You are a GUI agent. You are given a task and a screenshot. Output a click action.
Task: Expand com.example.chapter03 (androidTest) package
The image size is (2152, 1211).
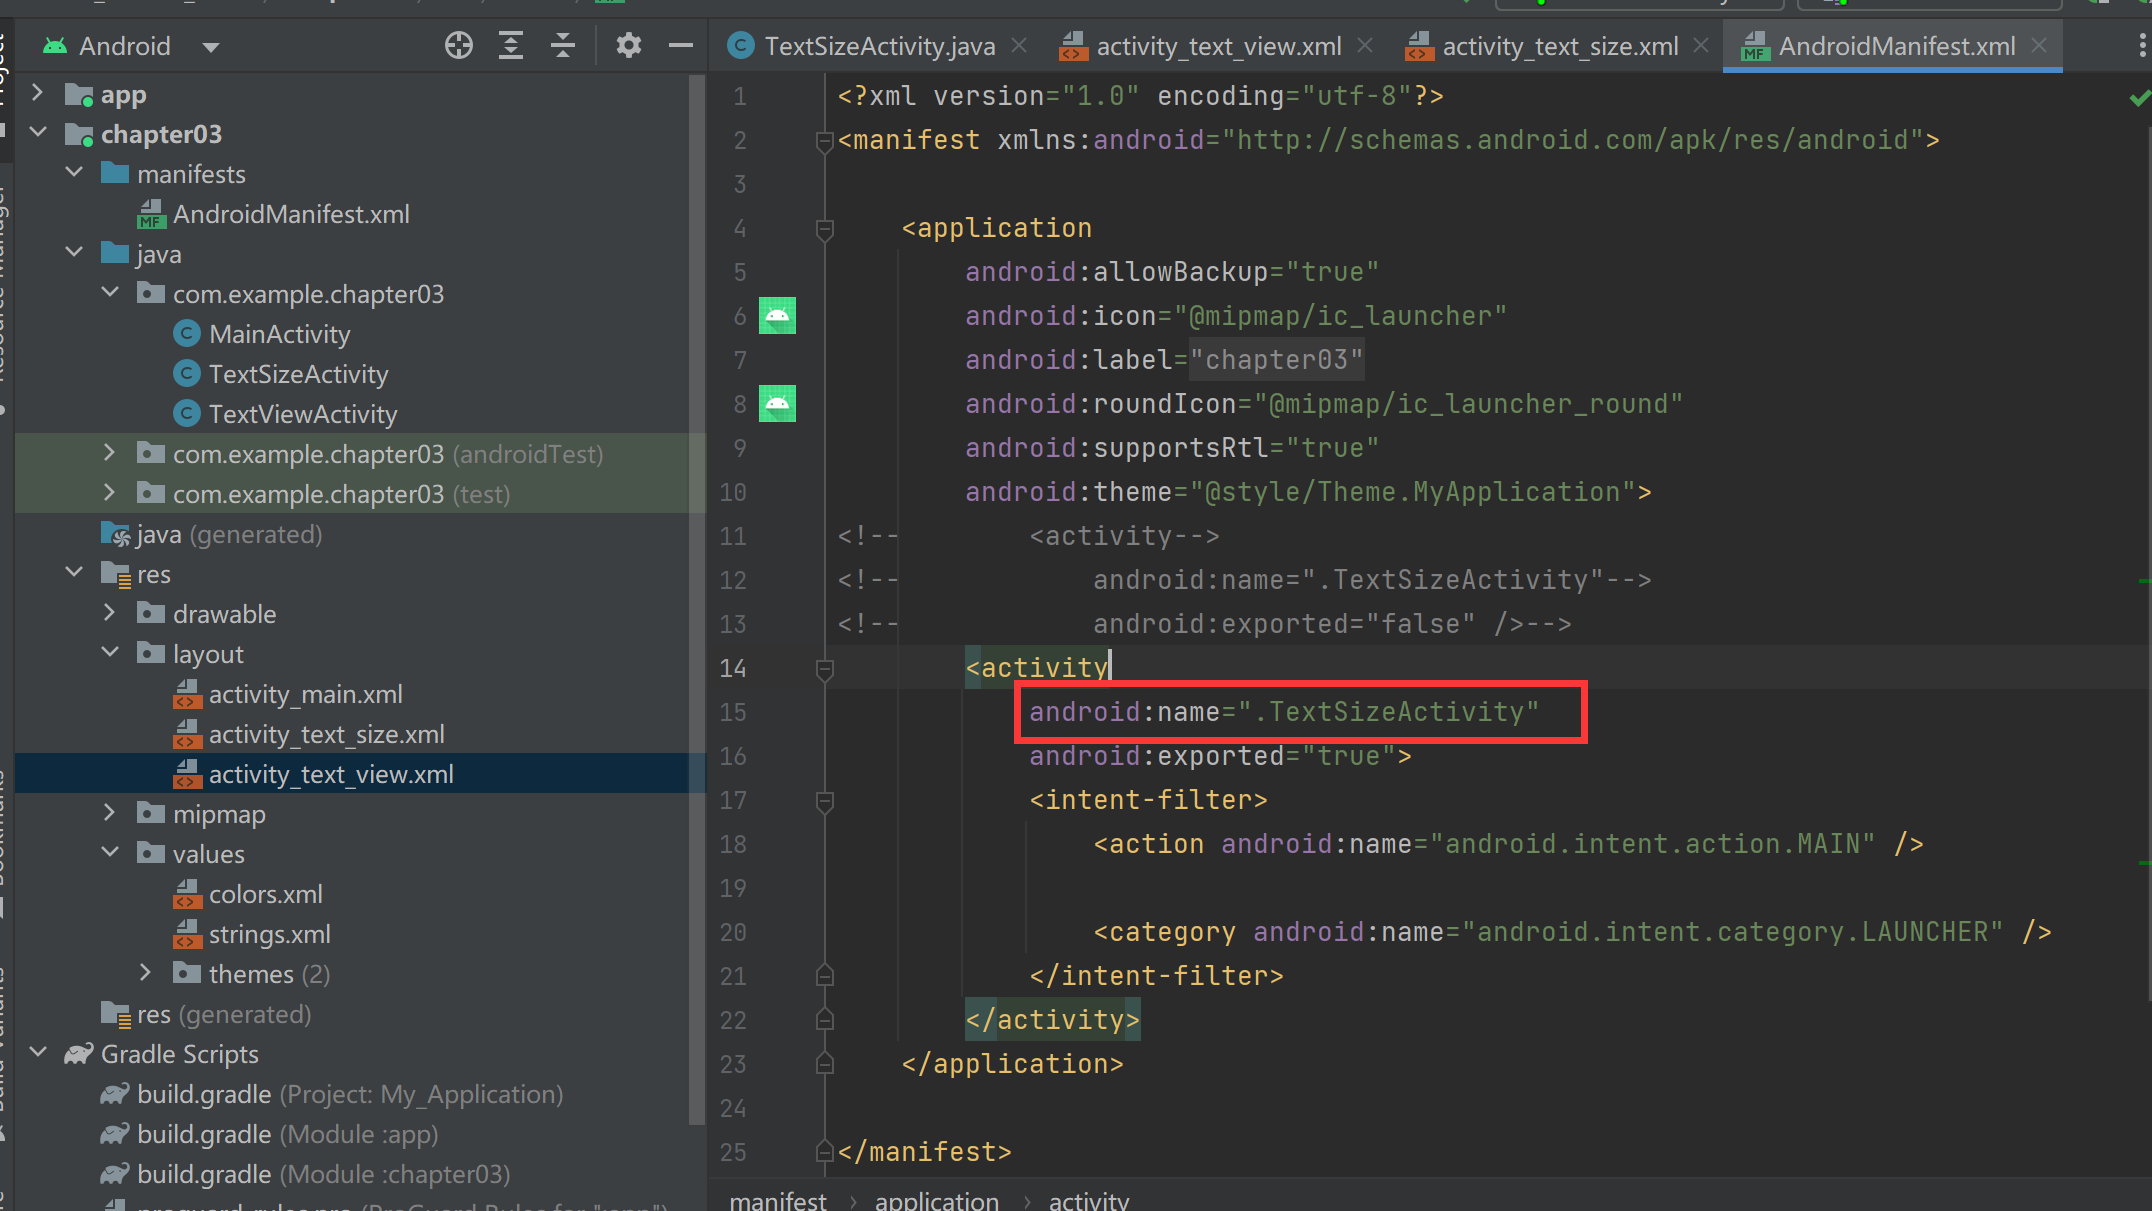(x=110, y=453)
